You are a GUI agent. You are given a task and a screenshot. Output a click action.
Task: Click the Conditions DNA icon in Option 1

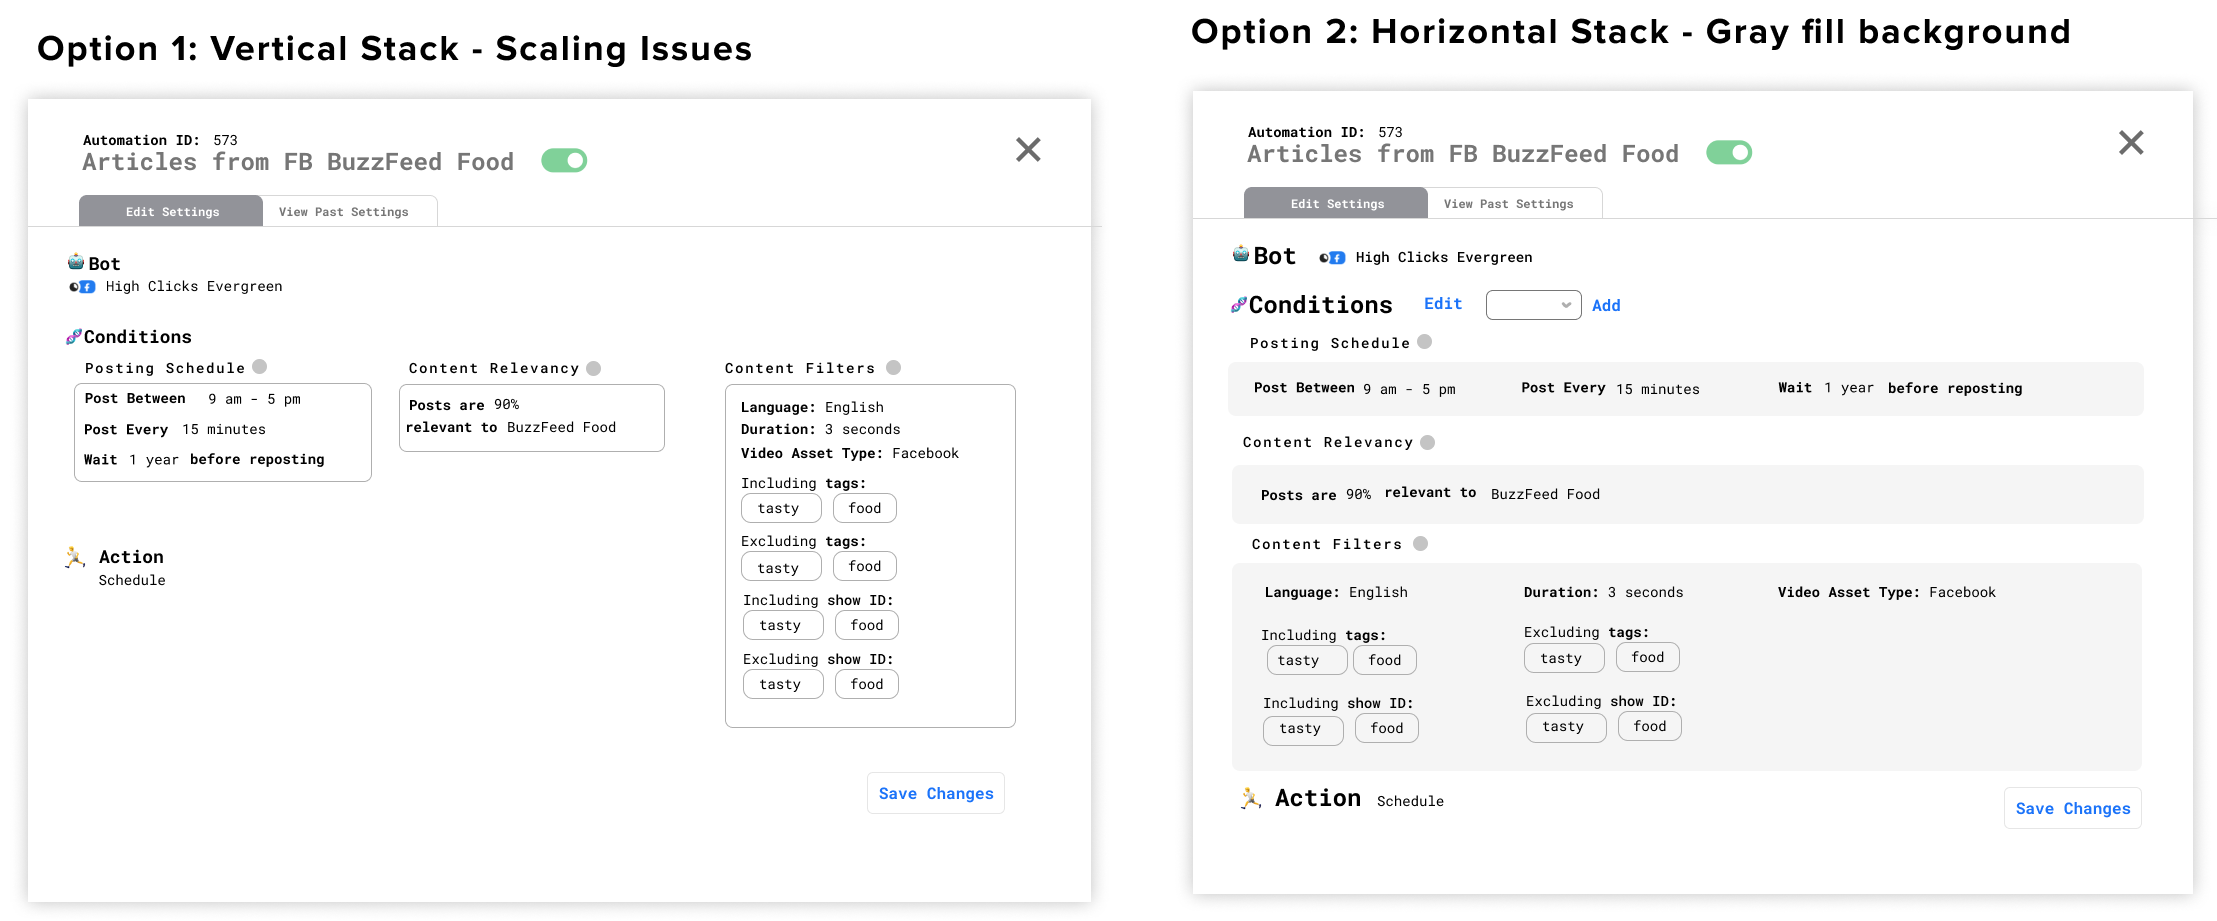click(x=73, y=337)
